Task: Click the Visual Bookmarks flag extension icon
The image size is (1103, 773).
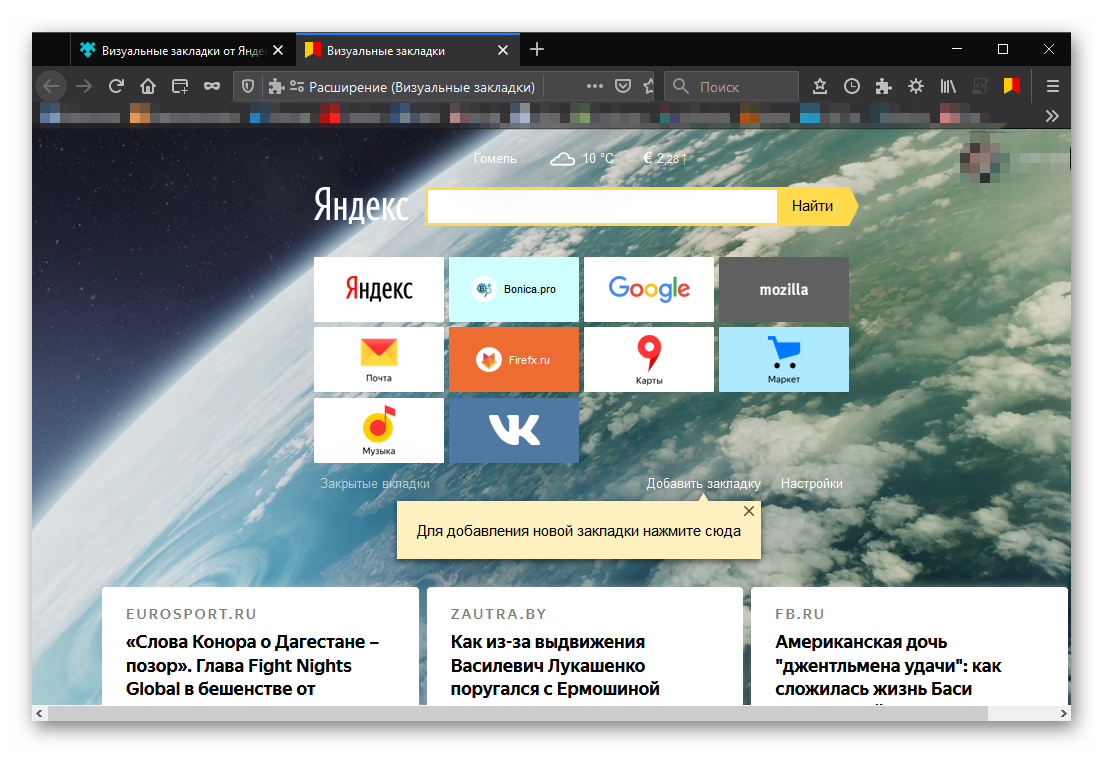Action: point(1012,87)
